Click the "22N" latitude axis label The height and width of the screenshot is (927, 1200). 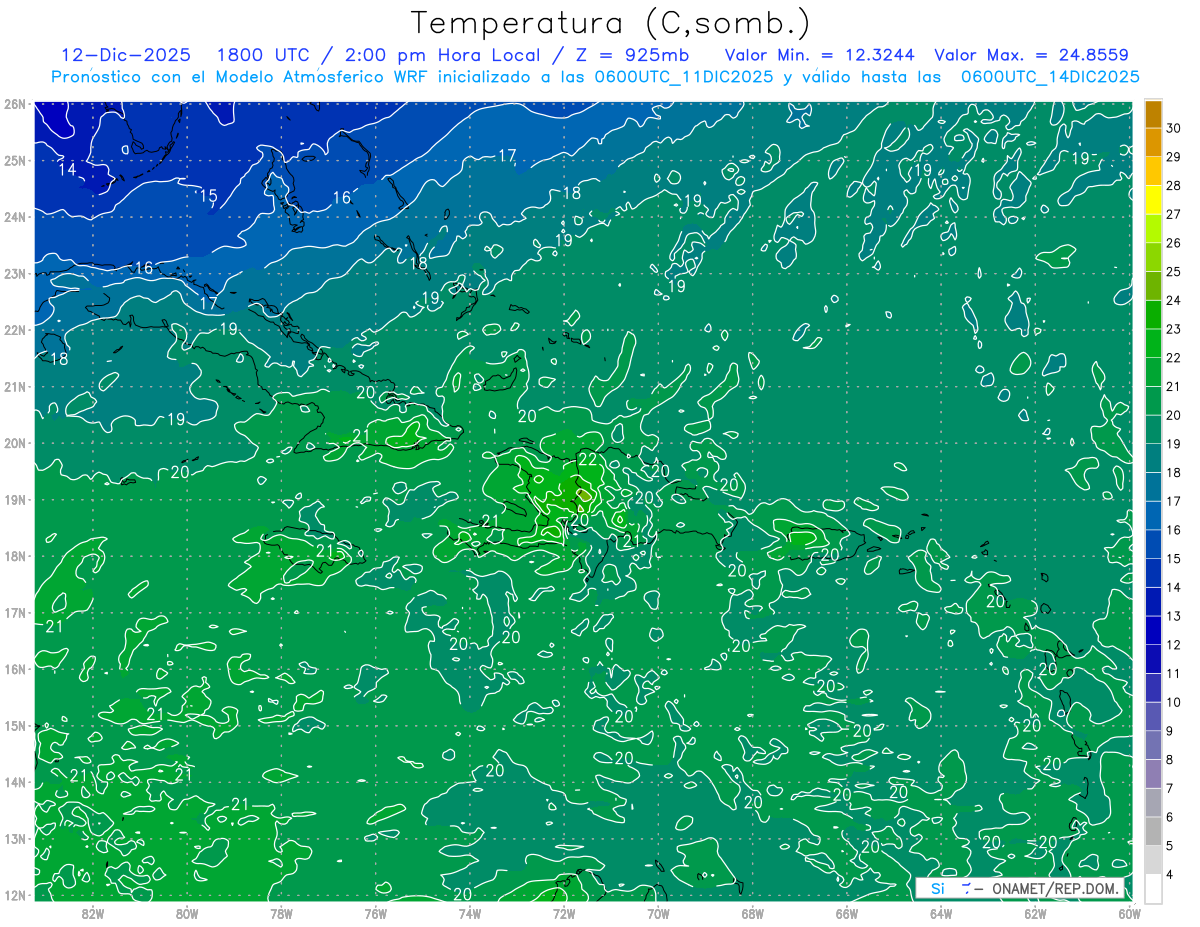[15, 330]
